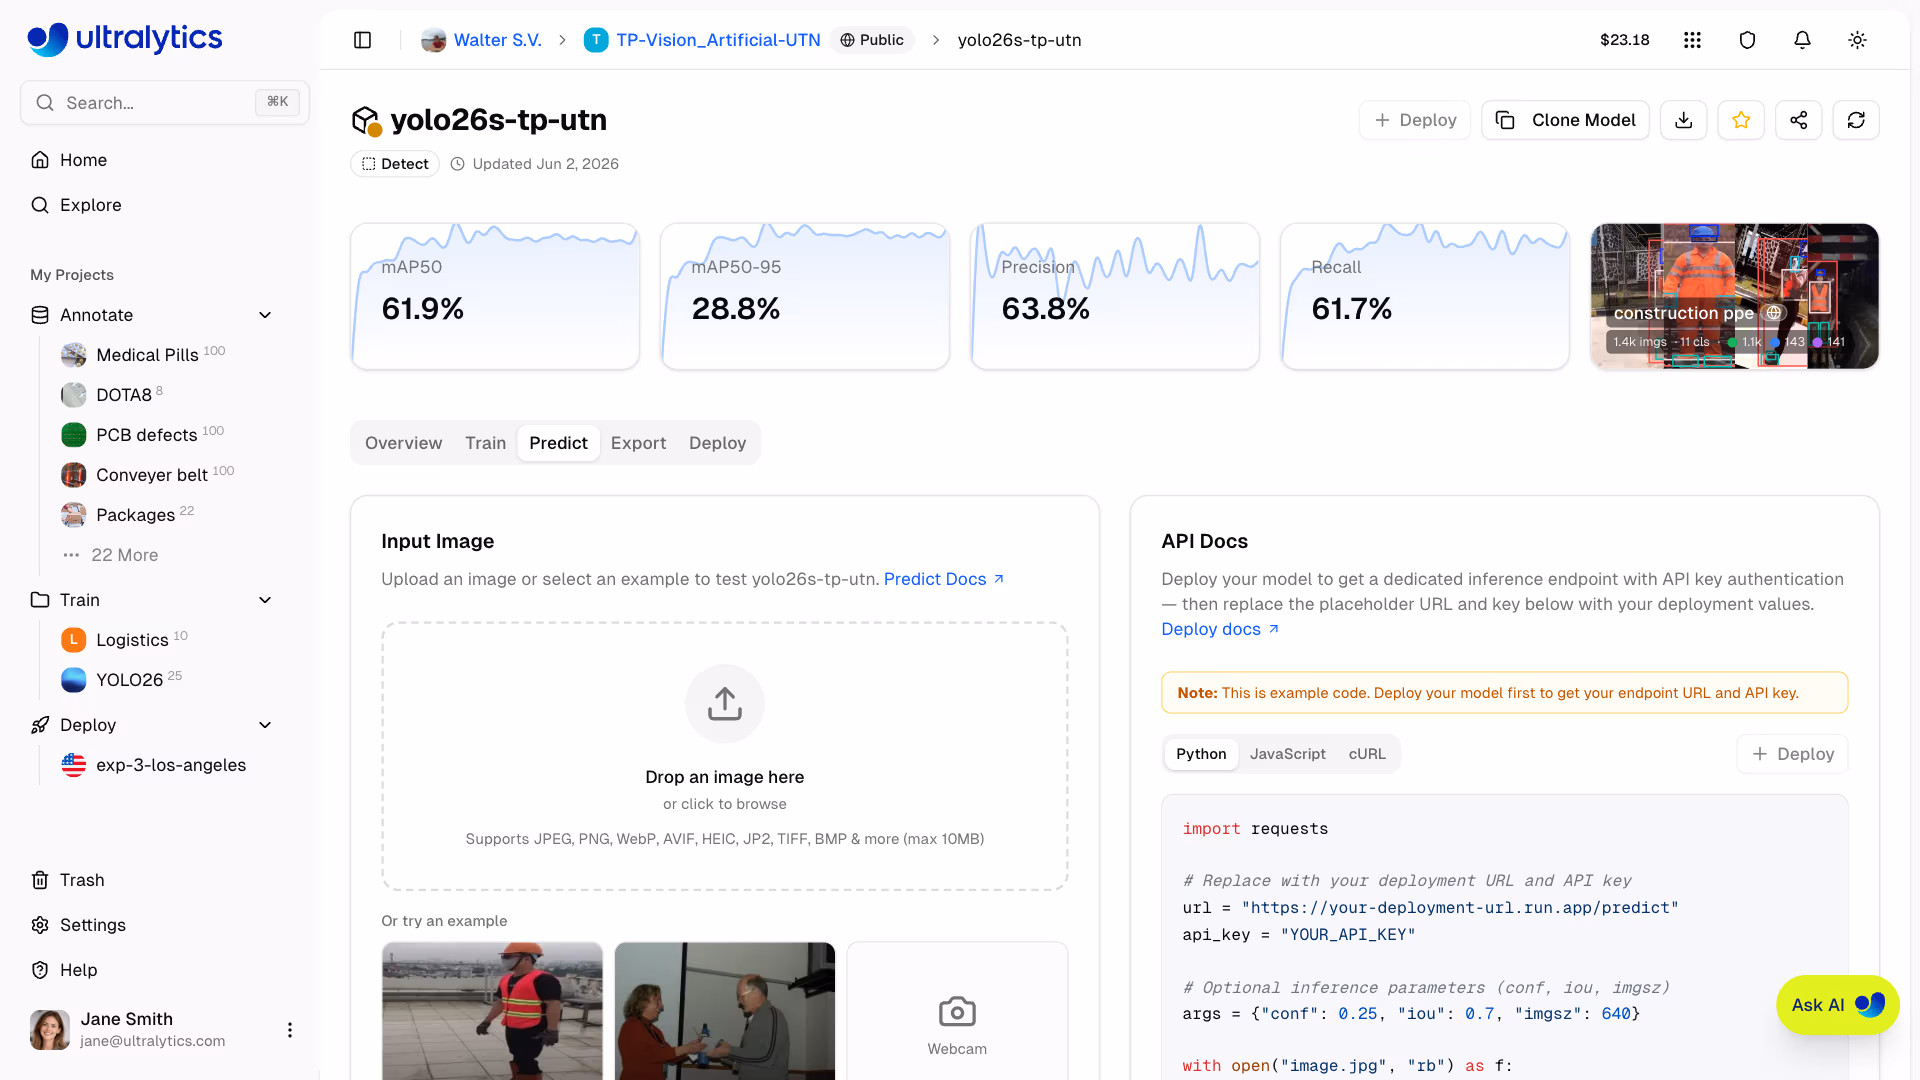The width and height of the screenshot is (1920, 1080).
Task: Collapse the Train section chevron
Action: coord(265,600)
